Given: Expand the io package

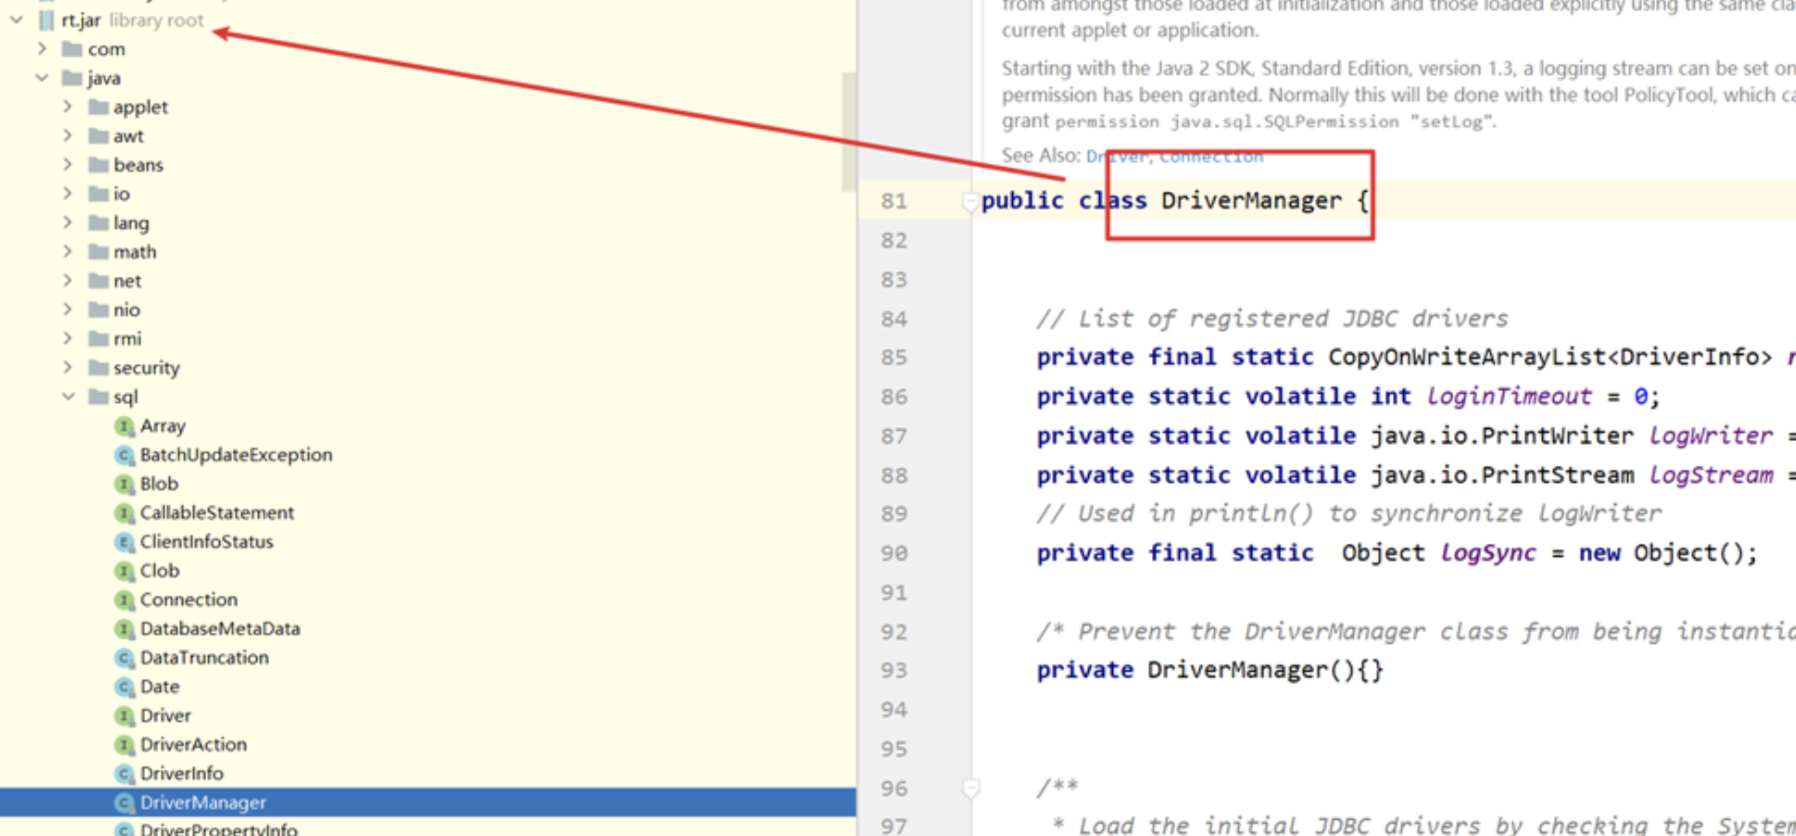Looking at the screenshot, I should (x=68, y=193).
